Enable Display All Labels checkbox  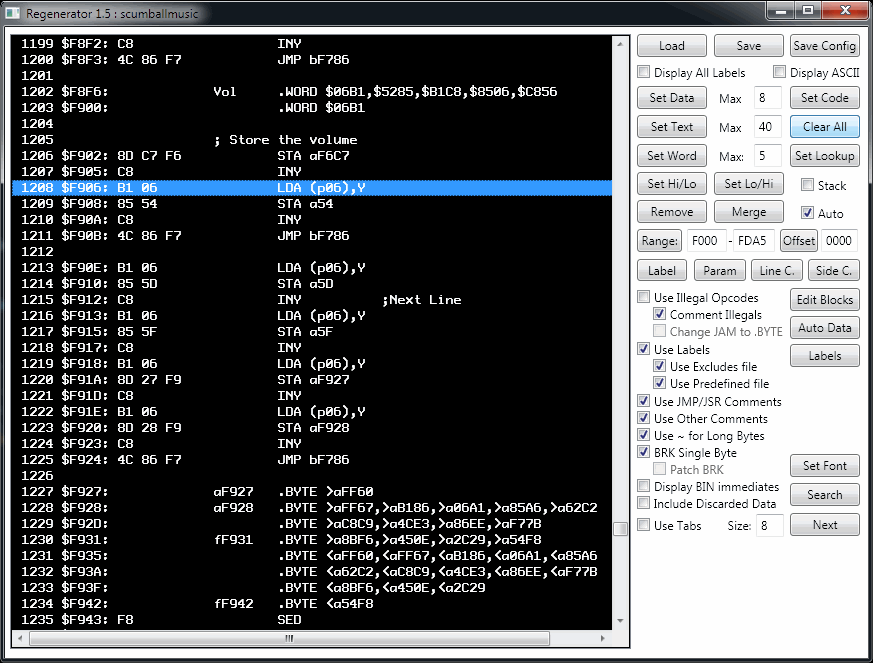click(x=645, y=73)
